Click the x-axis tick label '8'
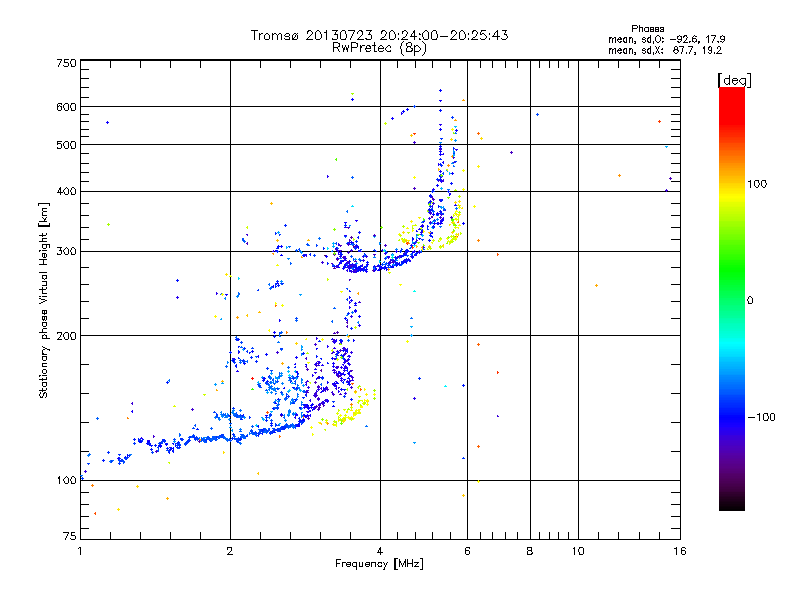This screenshot has width=800, height=600. tap(530, 551)
